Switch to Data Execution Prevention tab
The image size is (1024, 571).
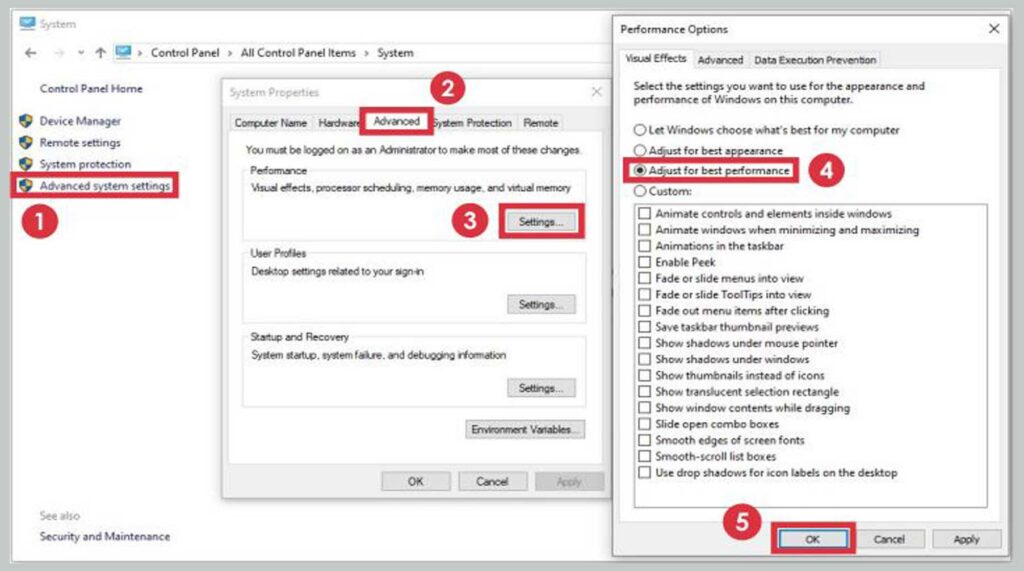click(x=815, y=60)
